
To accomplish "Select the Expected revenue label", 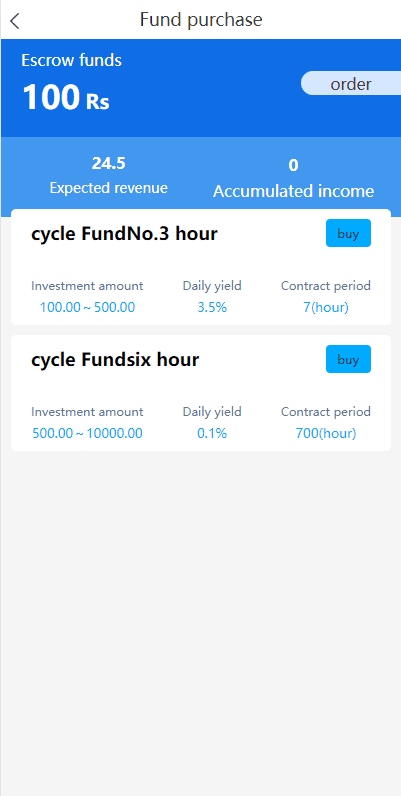I will pyautogui.click(x=109, y=188).
